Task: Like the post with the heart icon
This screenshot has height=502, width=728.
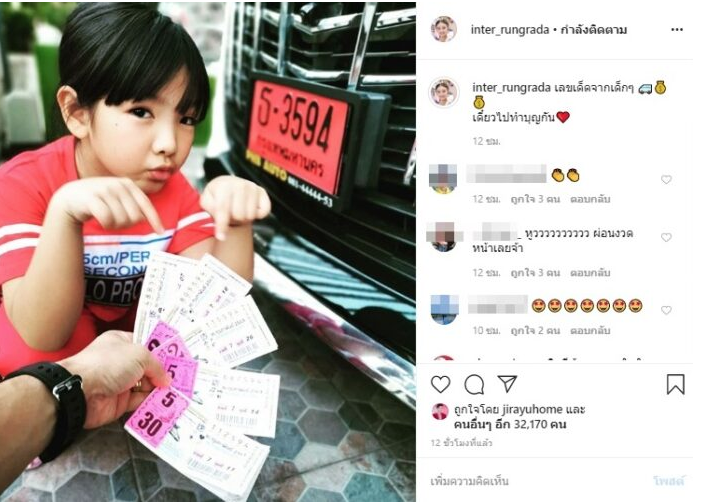Action: click(440, 385)
